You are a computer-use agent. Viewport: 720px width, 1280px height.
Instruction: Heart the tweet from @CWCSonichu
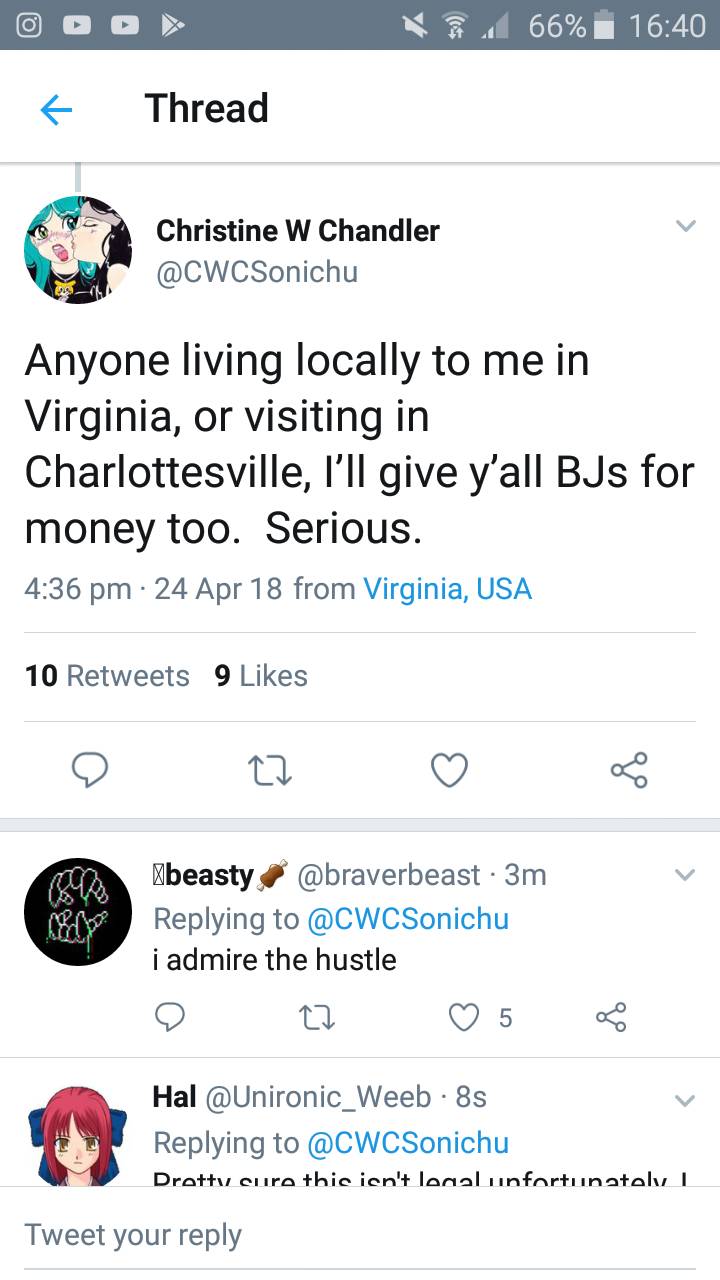[449, 770]
